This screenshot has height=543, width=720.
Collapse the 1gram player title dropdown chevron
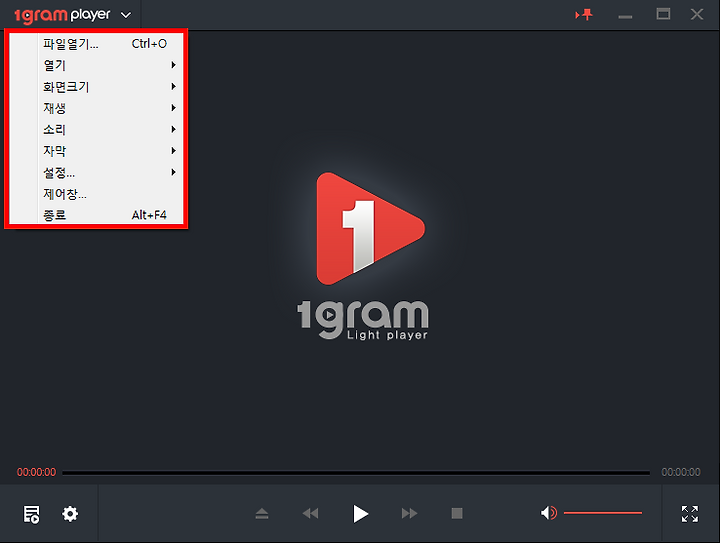[126, 15]
